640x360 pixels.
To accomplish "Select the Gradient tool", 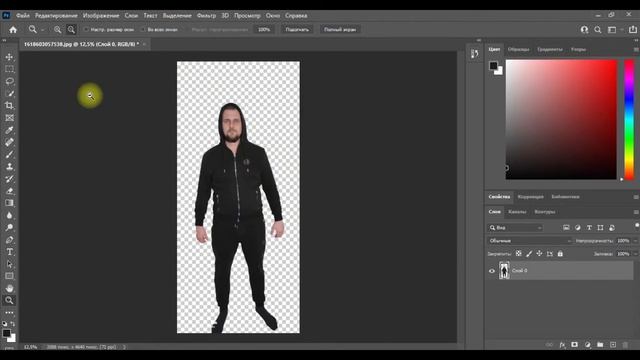I will (x=9, y=203).
